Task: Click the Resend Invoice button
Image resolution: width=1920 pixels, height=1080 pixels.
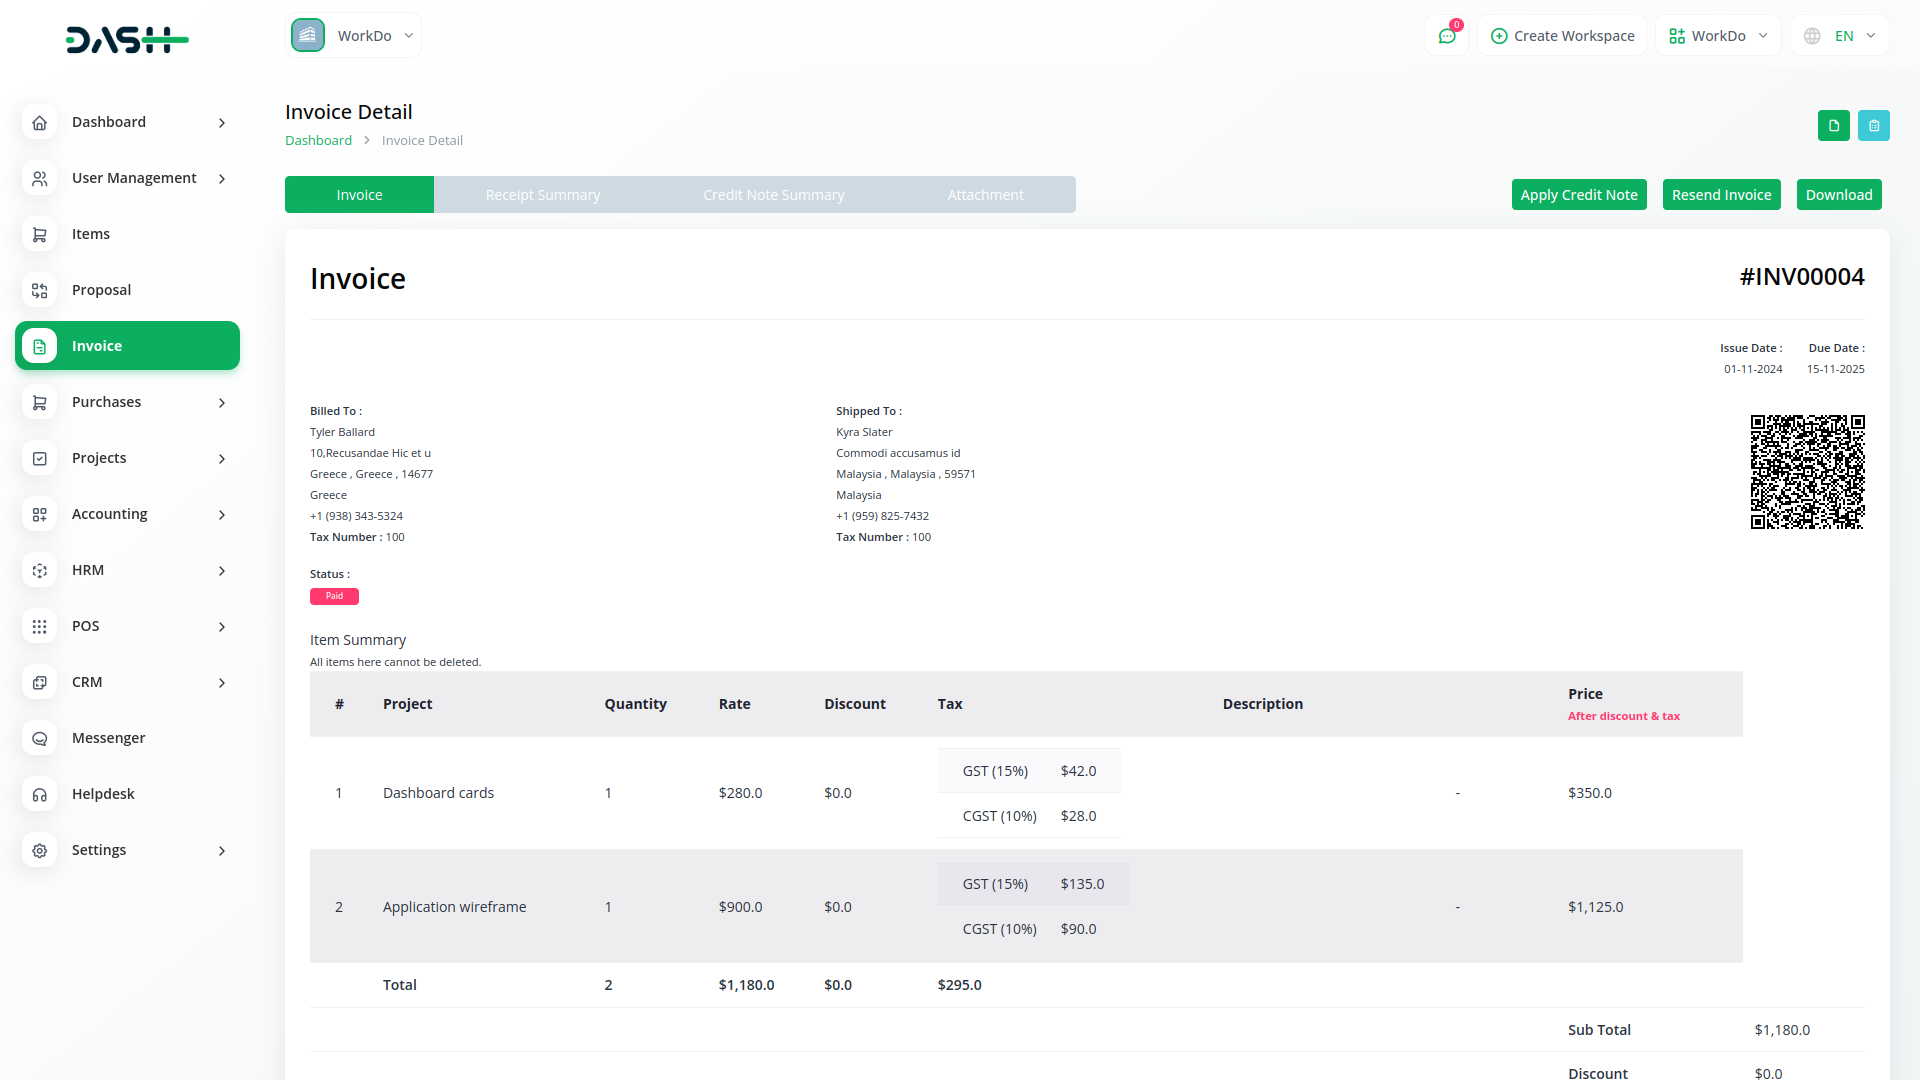Action: click(x=1721, y=194)
